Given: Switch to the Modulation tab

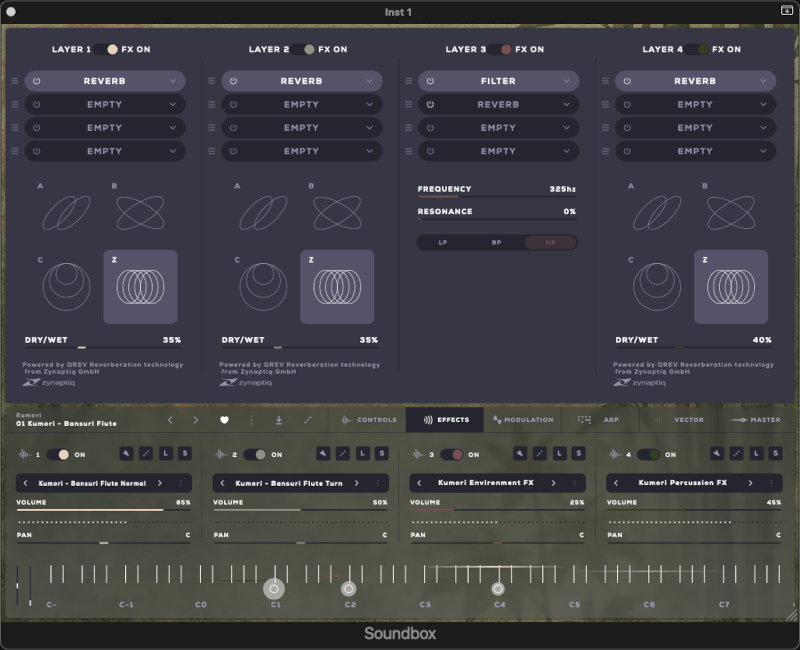Looking at the screenshot, I should tap(523, 420).
